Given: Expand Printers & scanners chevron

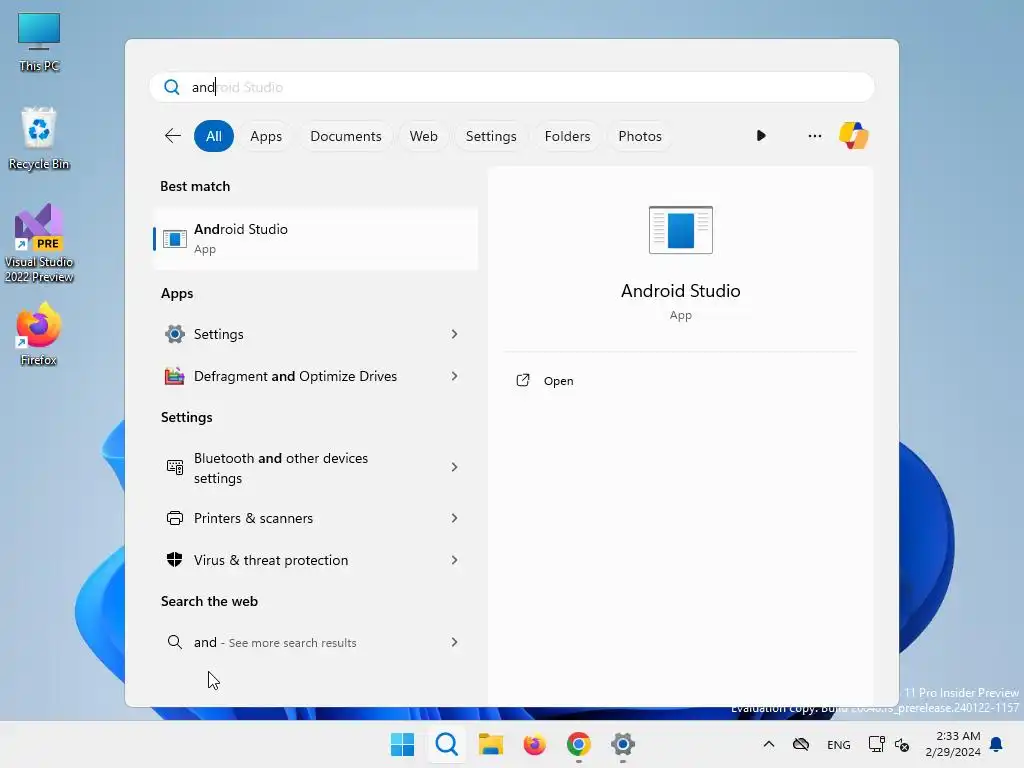Looking at the screenshot, I should point(455,518).
